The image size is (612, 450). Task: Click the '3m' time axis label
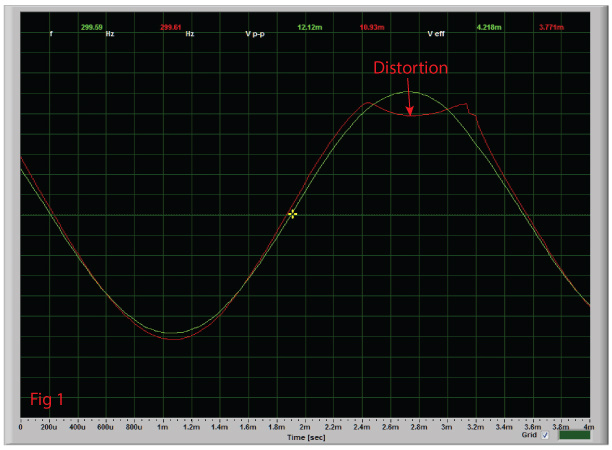coord(447,427)
